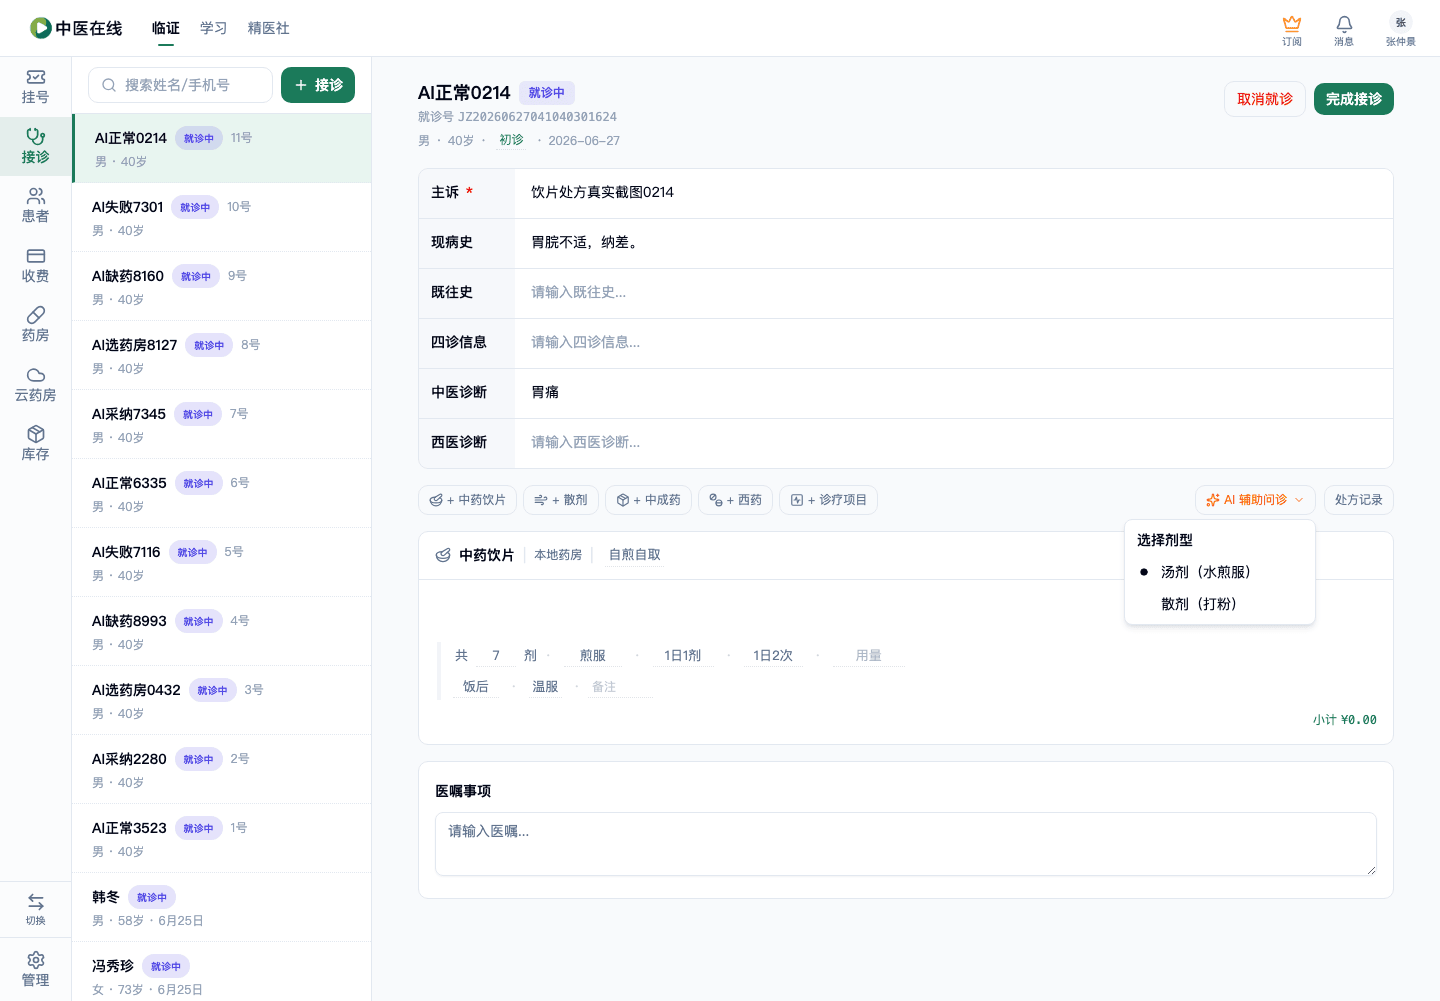Viewport: 1440px width, 1001px height.
Task: Add a 中成药 prescription
Action: 648,500
